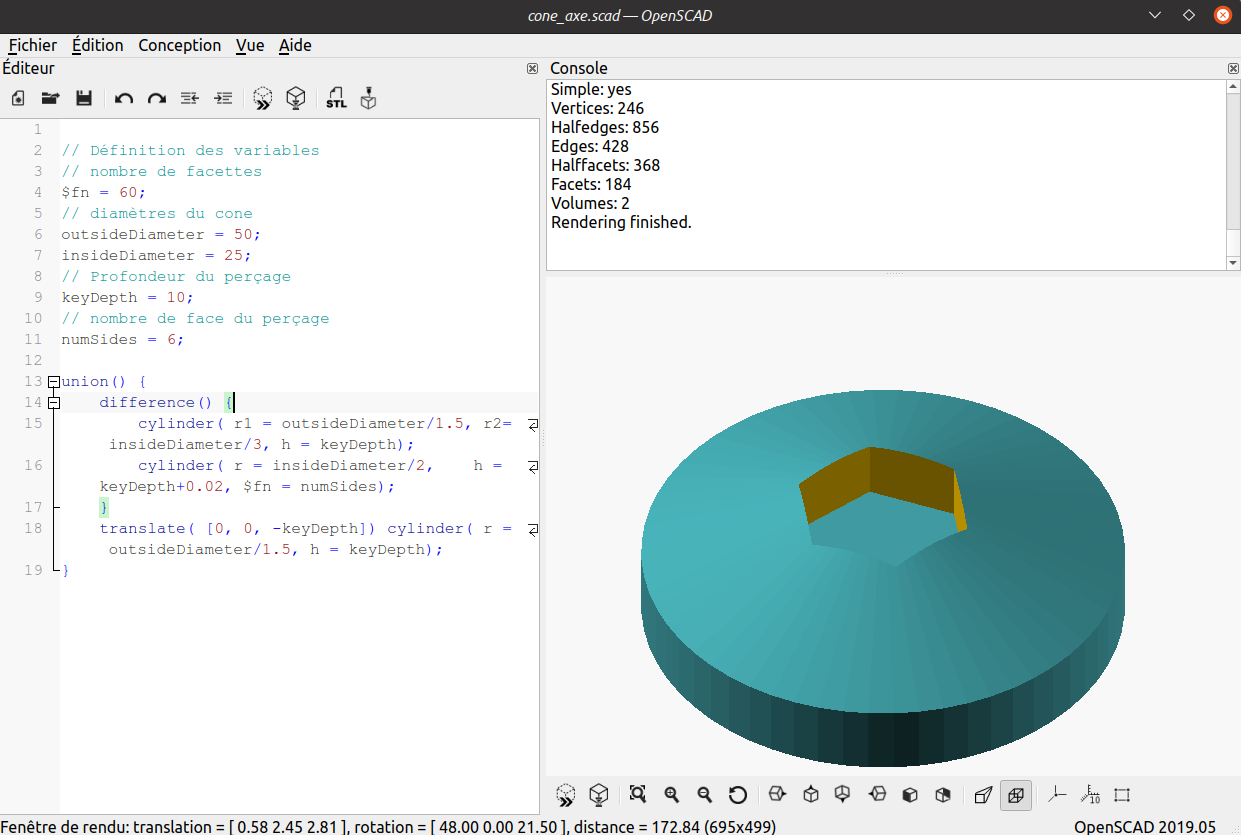The width and height of the screenshot is (1241, 835).
Task: Zoom in using the viewport magnifier plus icon
Action: pos(672,794)
